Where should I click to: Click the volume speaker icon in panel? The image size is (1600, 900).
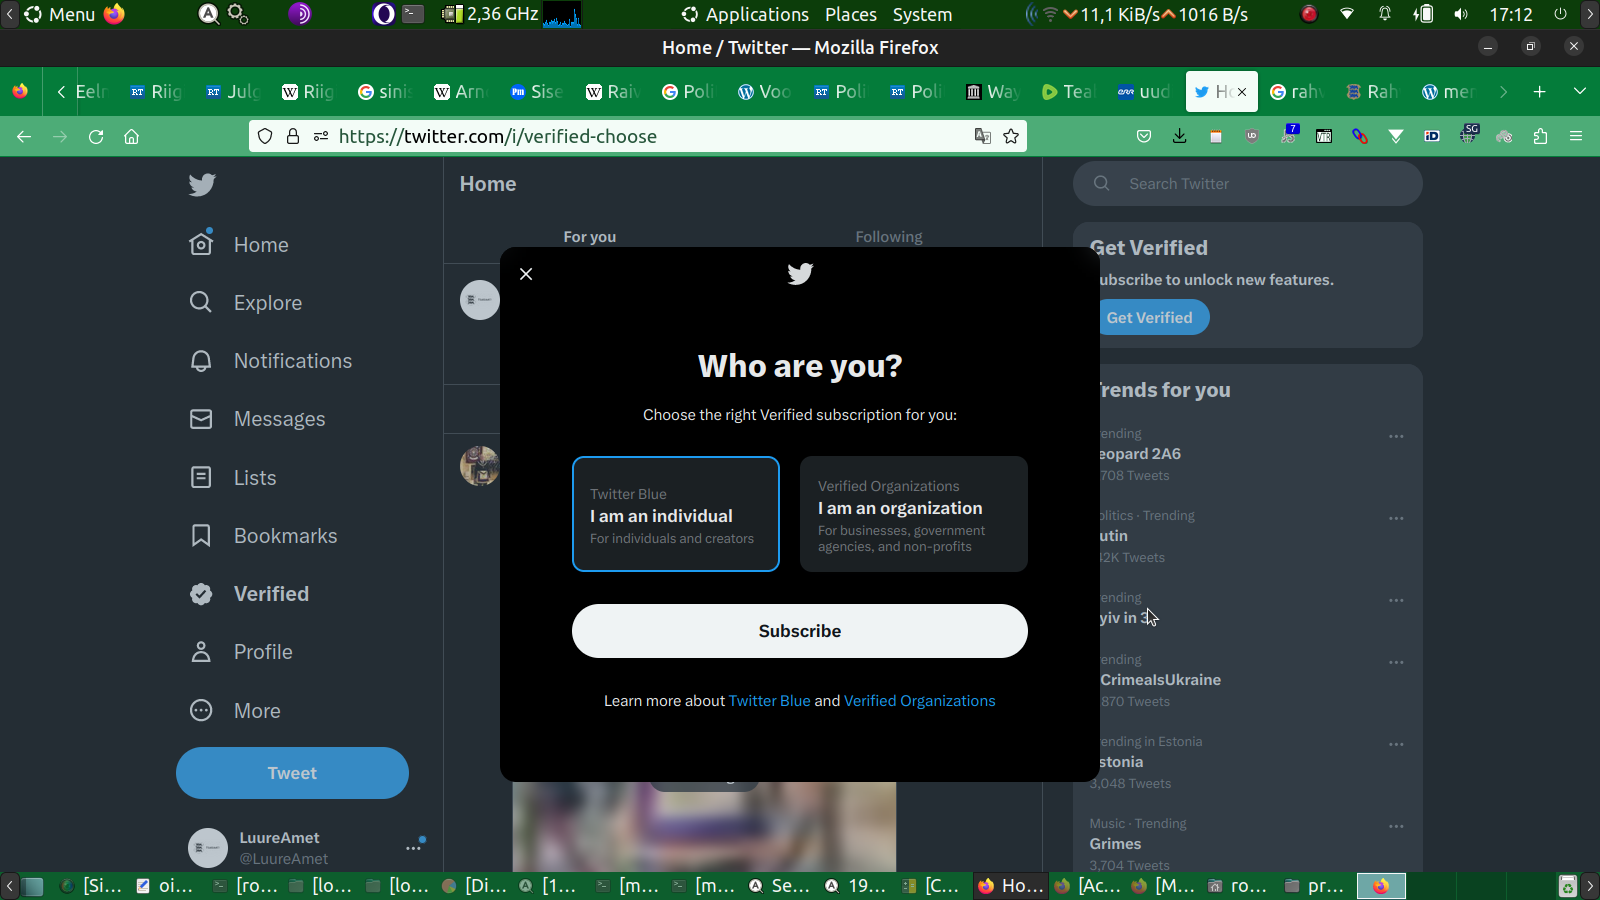(x=1461, y=14)
